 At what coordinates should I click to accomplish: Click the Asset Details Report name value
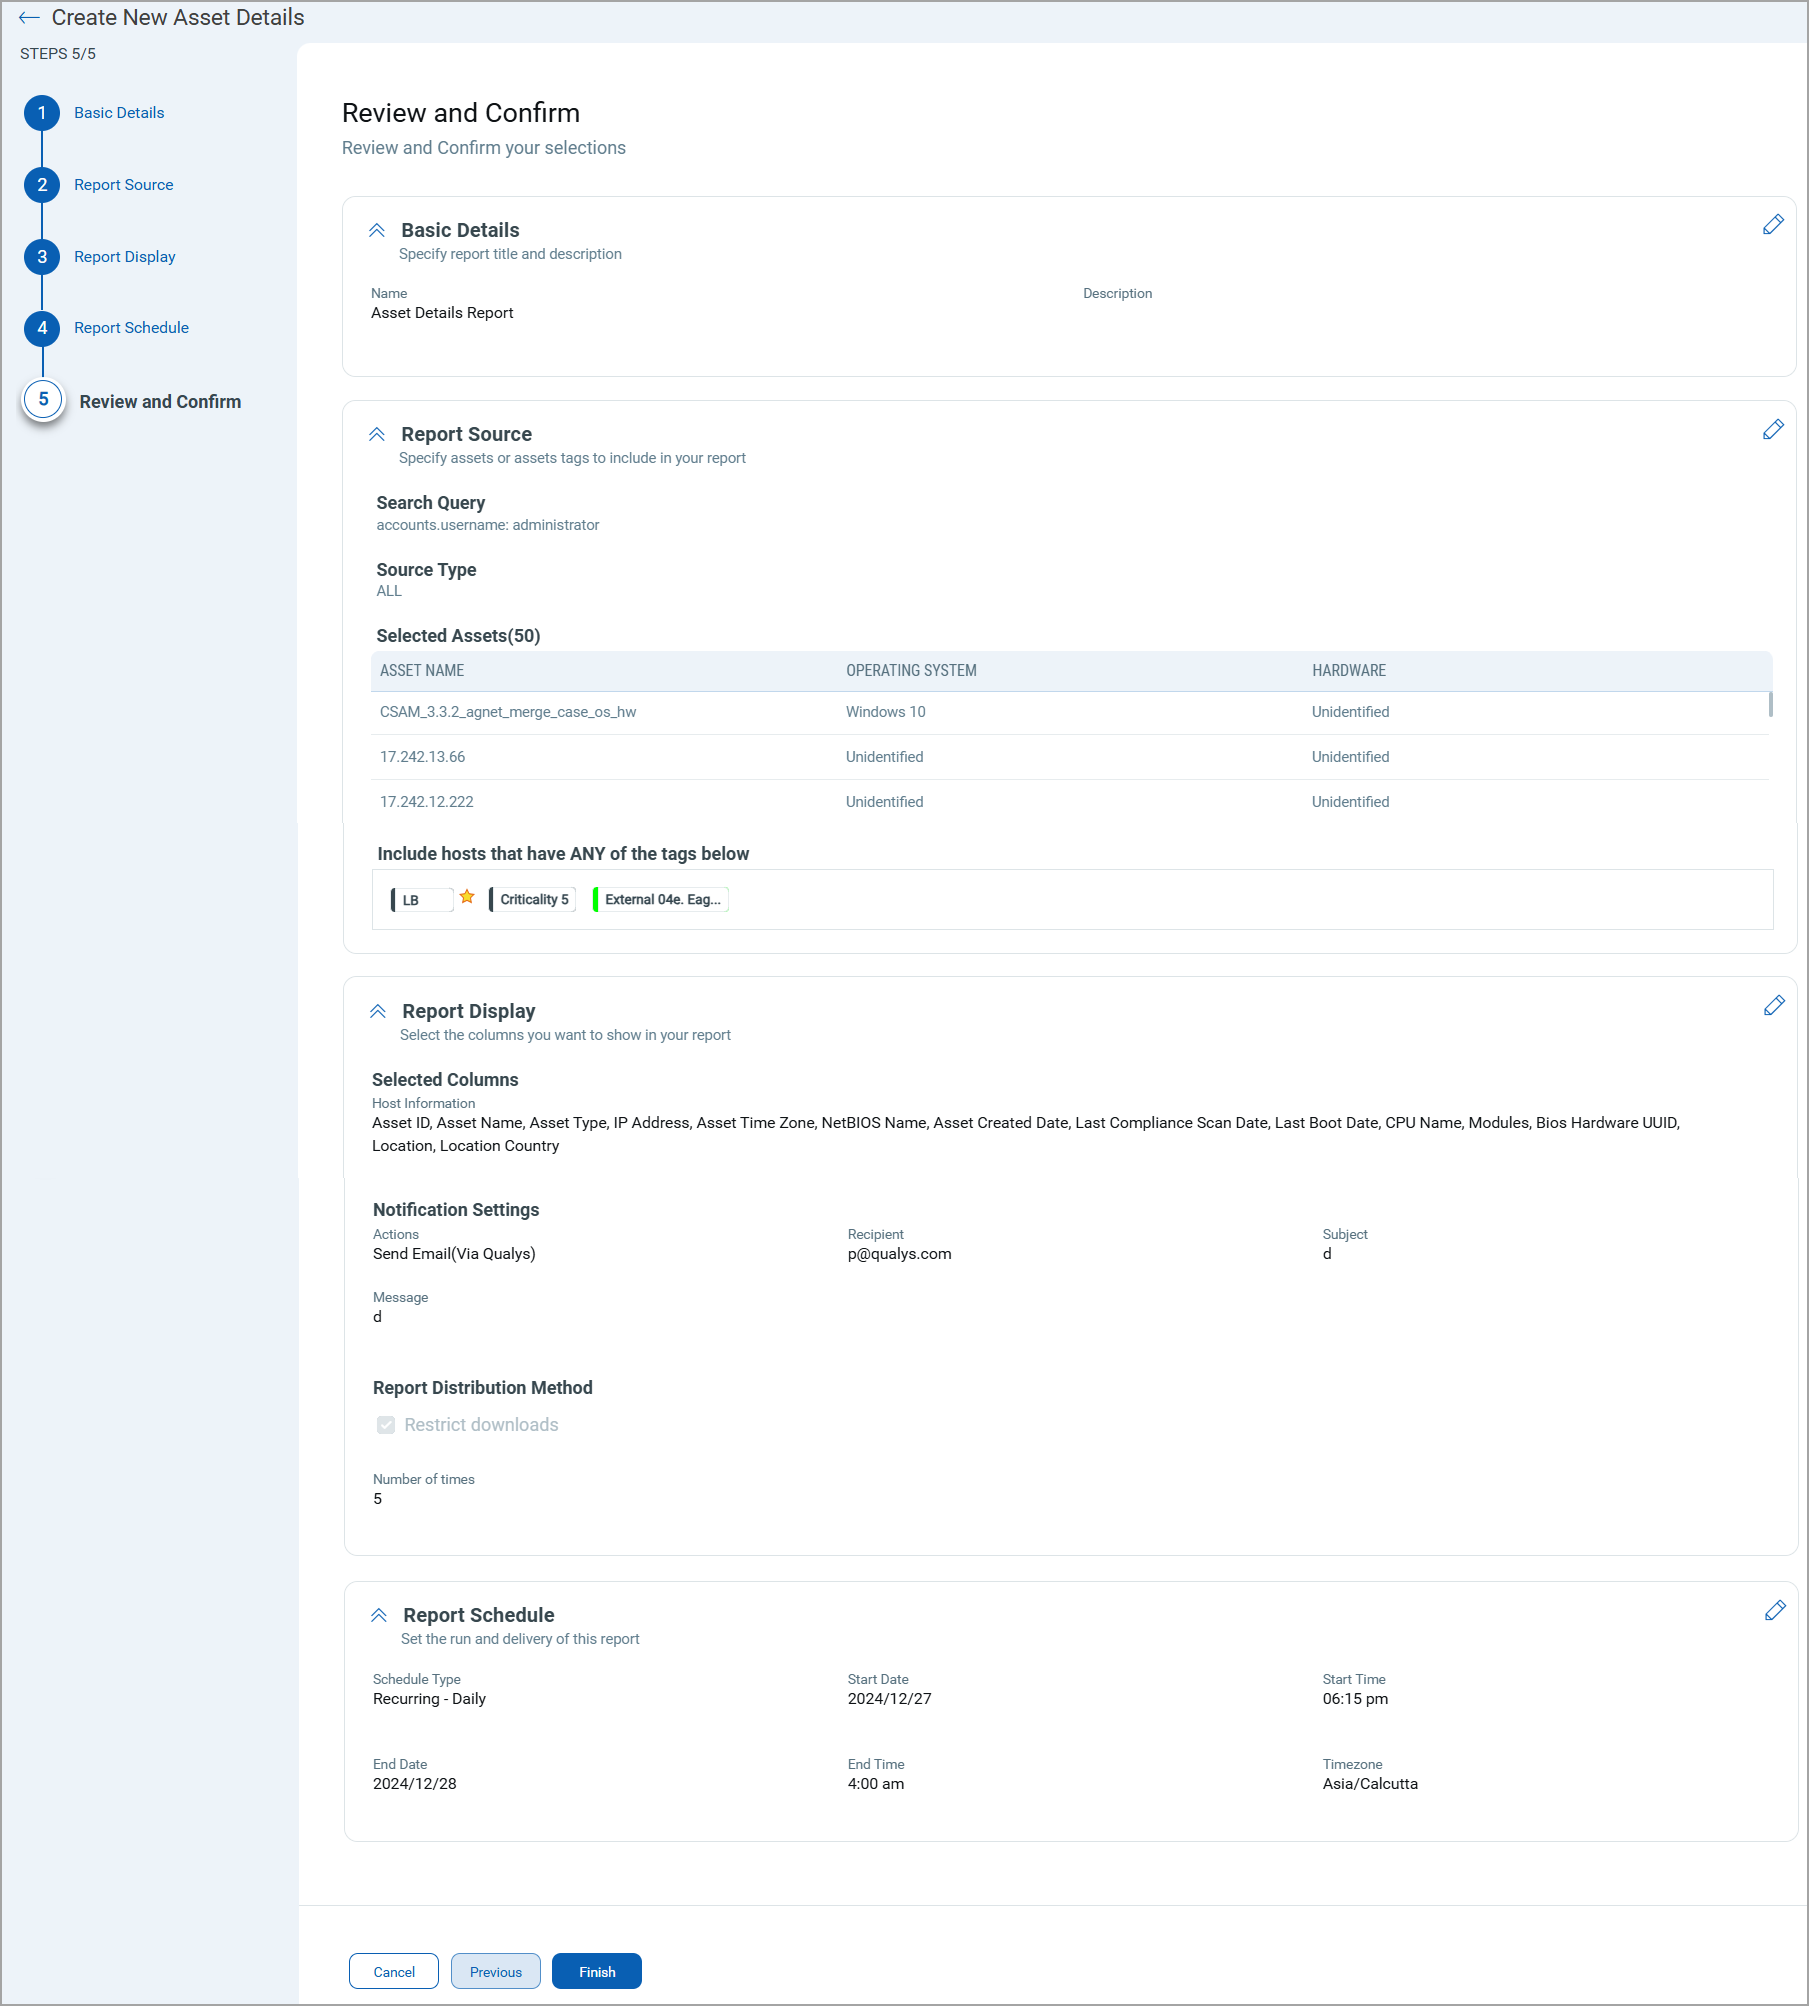point(442,313)
